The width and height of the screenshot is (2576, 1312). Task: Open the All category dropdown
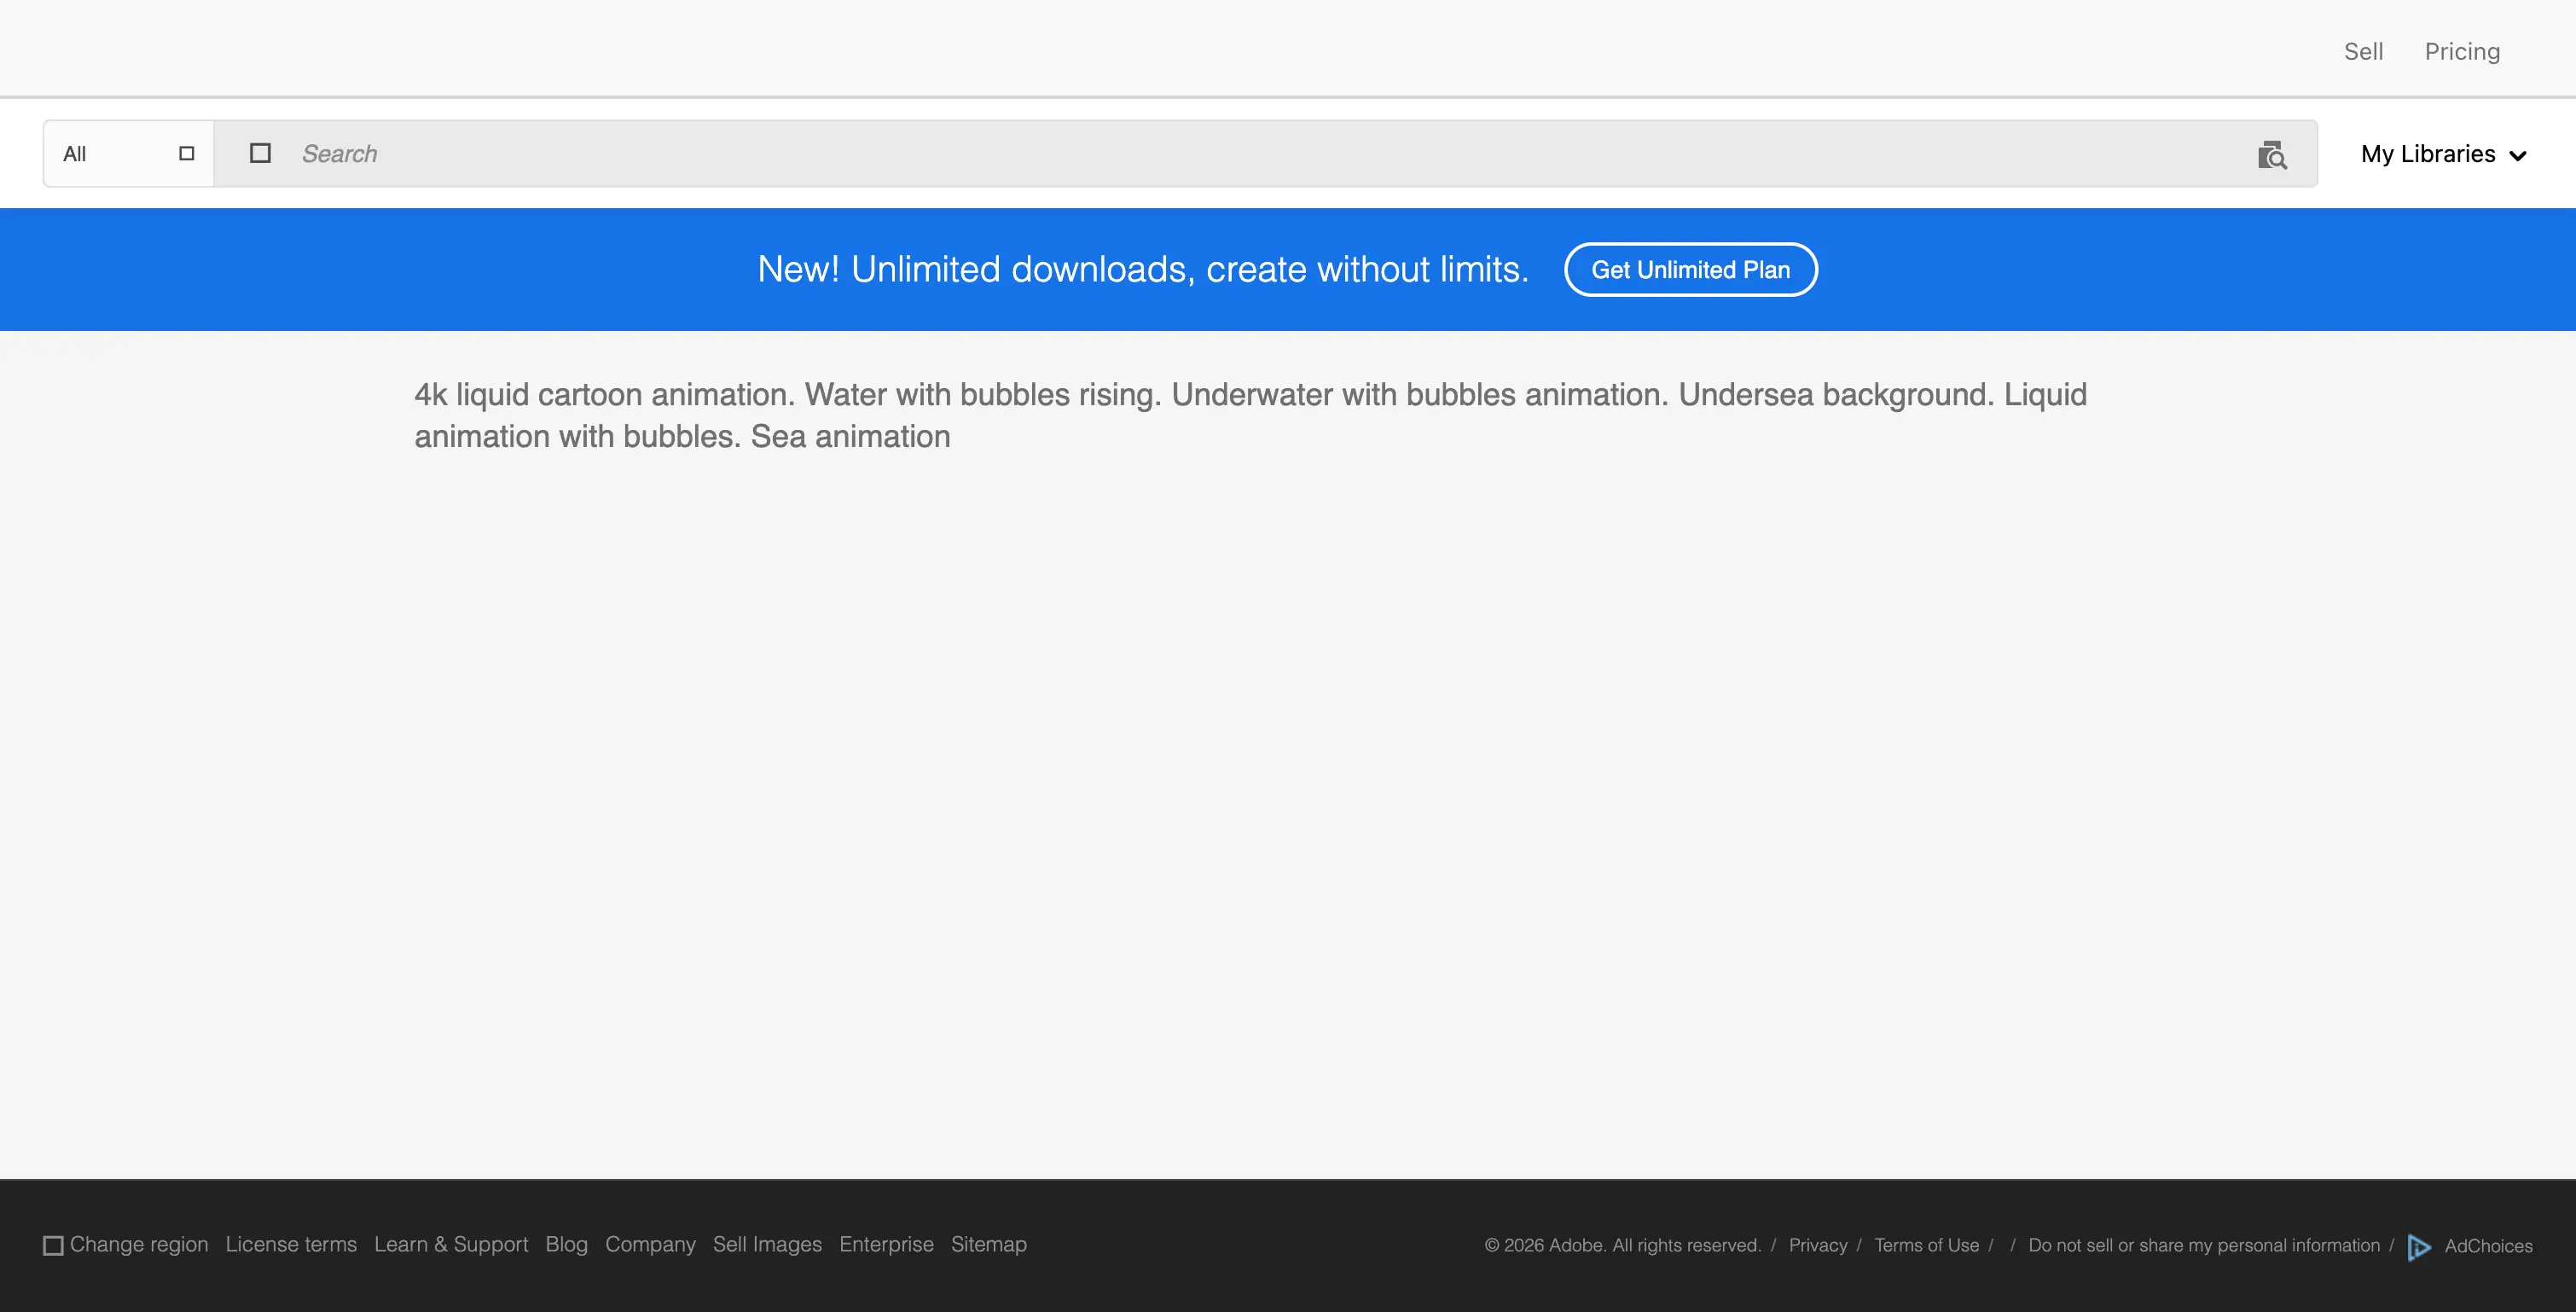(128, 153)
